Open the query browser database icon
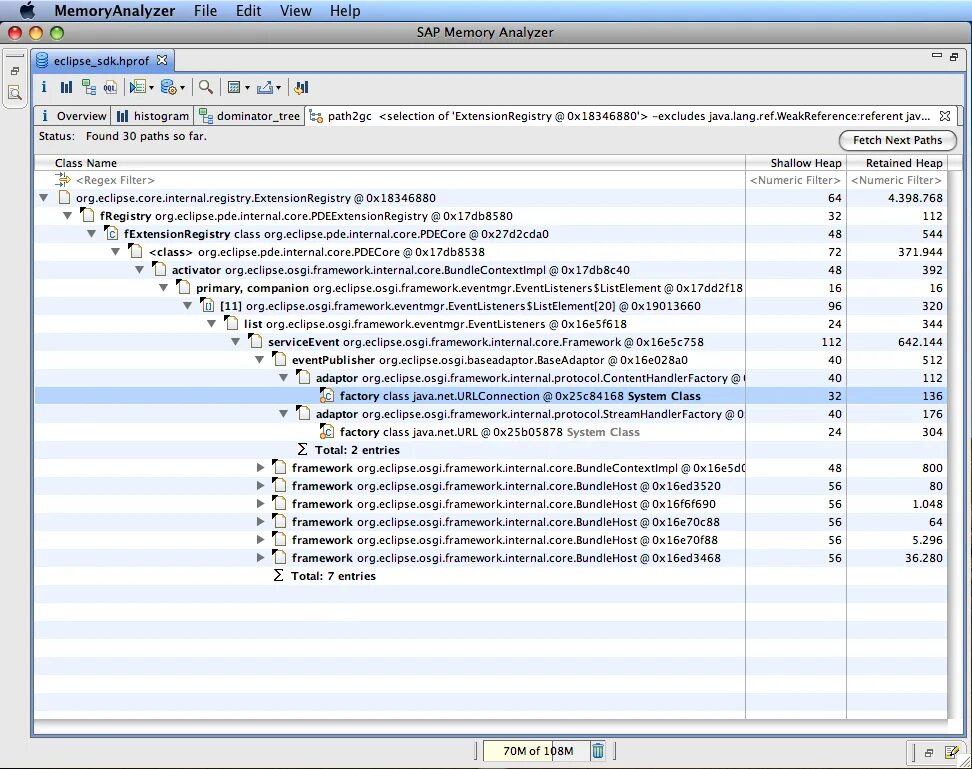 (169, 87)
